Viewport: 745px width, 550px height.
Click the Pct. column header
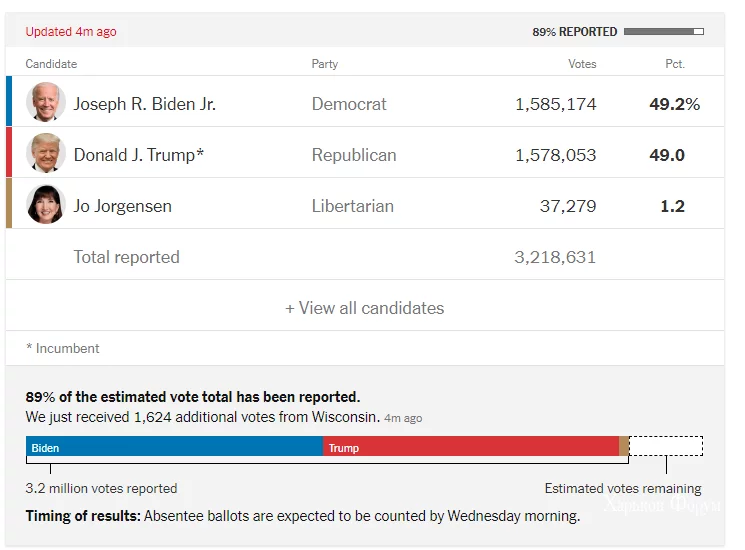[675, 64]
